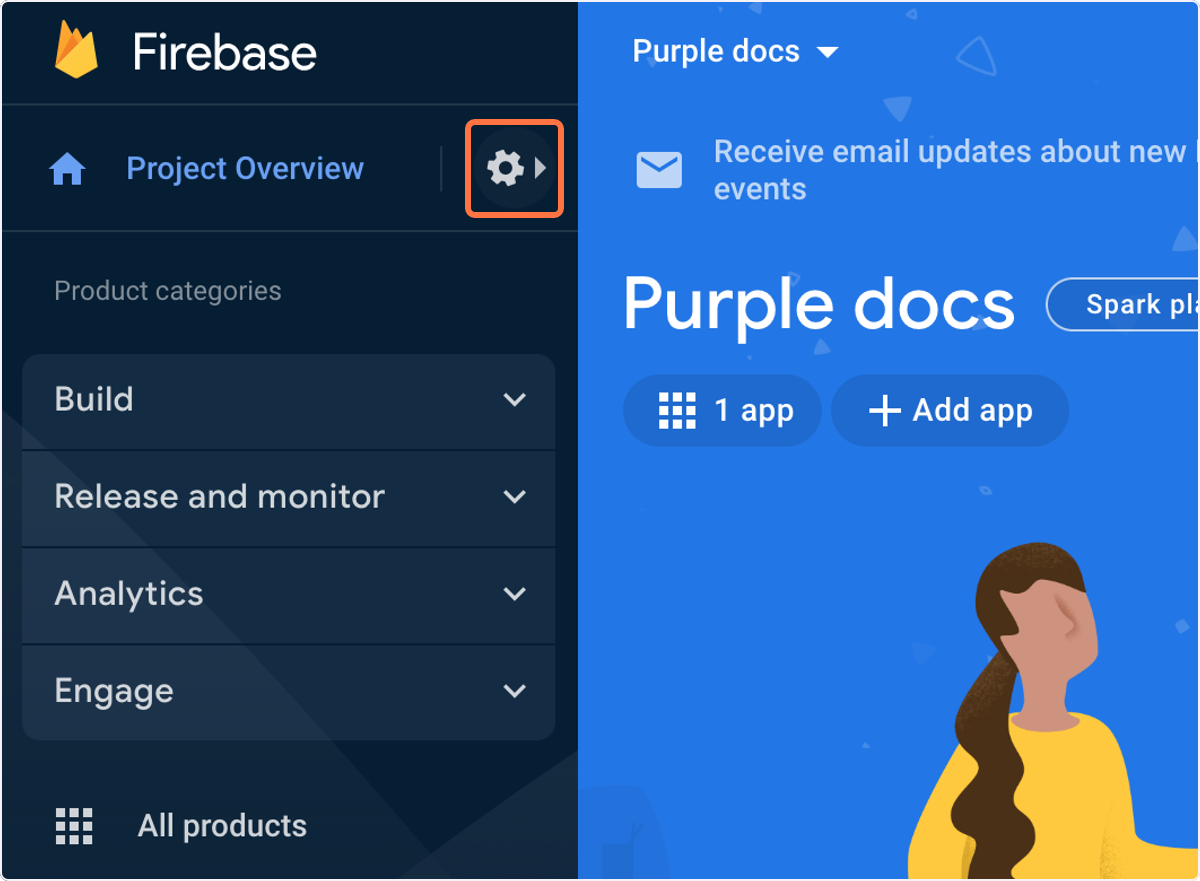This screenshot has height=881, width=1200.
Task: Click the large Purple docs heading
Action: [819, 305]
